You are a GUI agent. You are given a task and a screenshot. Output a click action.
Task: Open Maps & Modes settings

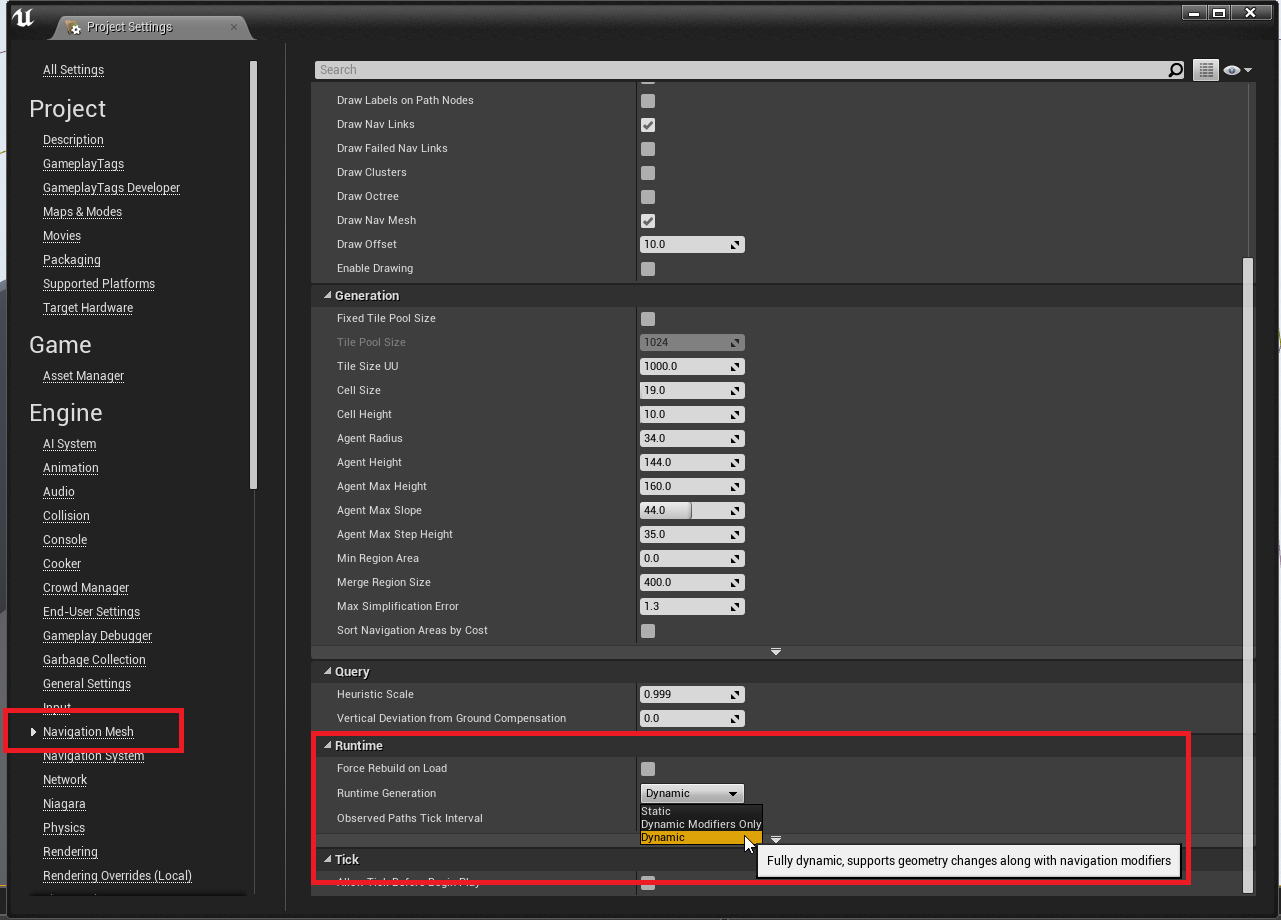click(82, 212)
